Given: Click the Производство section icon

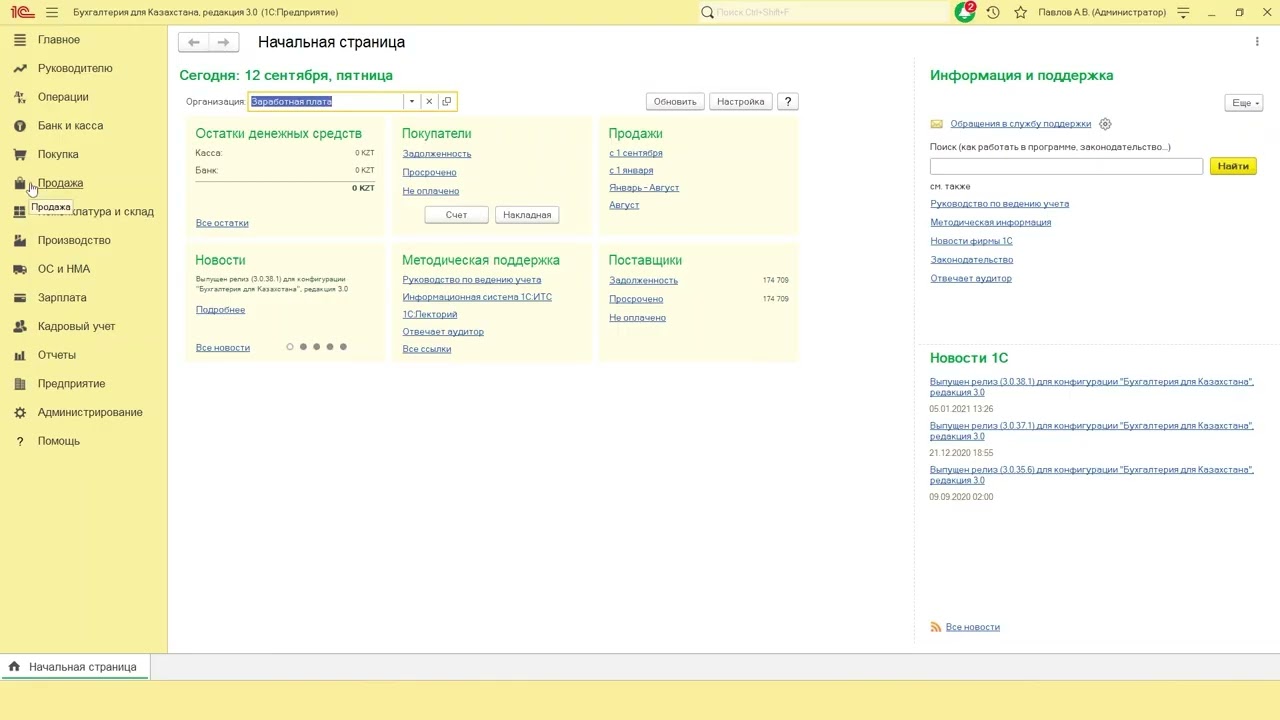Looking at the screenshot, I should [19, 240].
